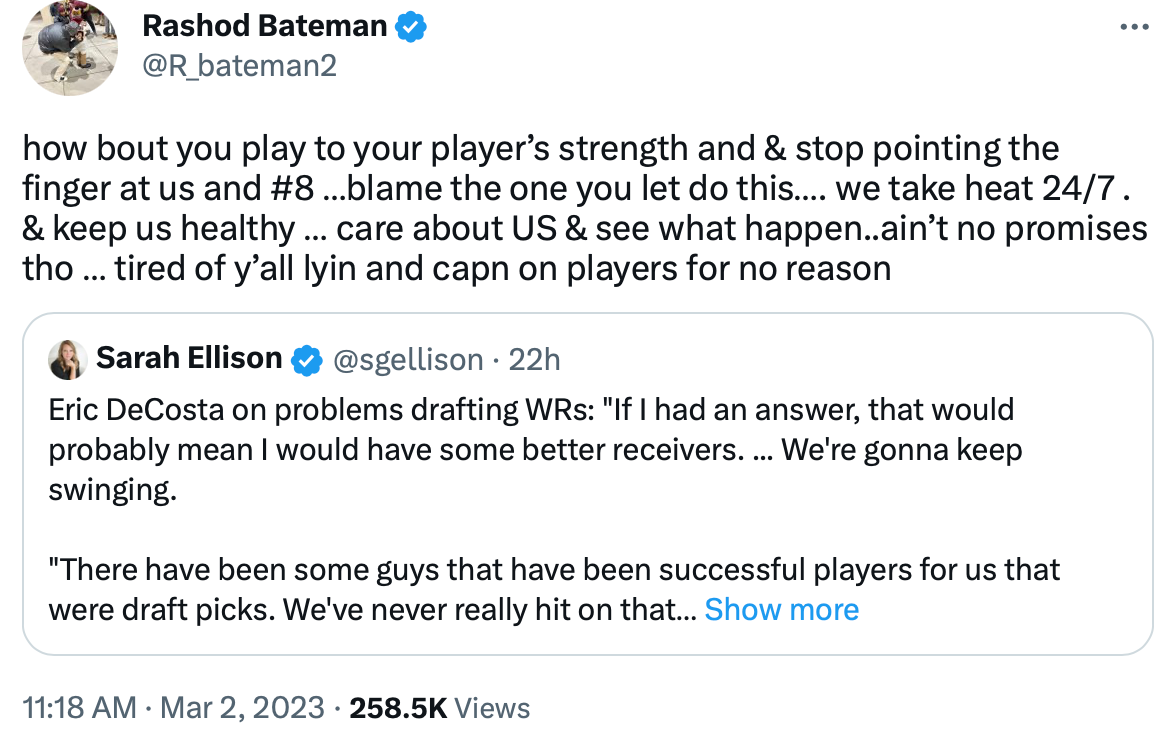Open the three-dot More options menu
Viewport: 1176px width, 750px height.
[1134, 26]
